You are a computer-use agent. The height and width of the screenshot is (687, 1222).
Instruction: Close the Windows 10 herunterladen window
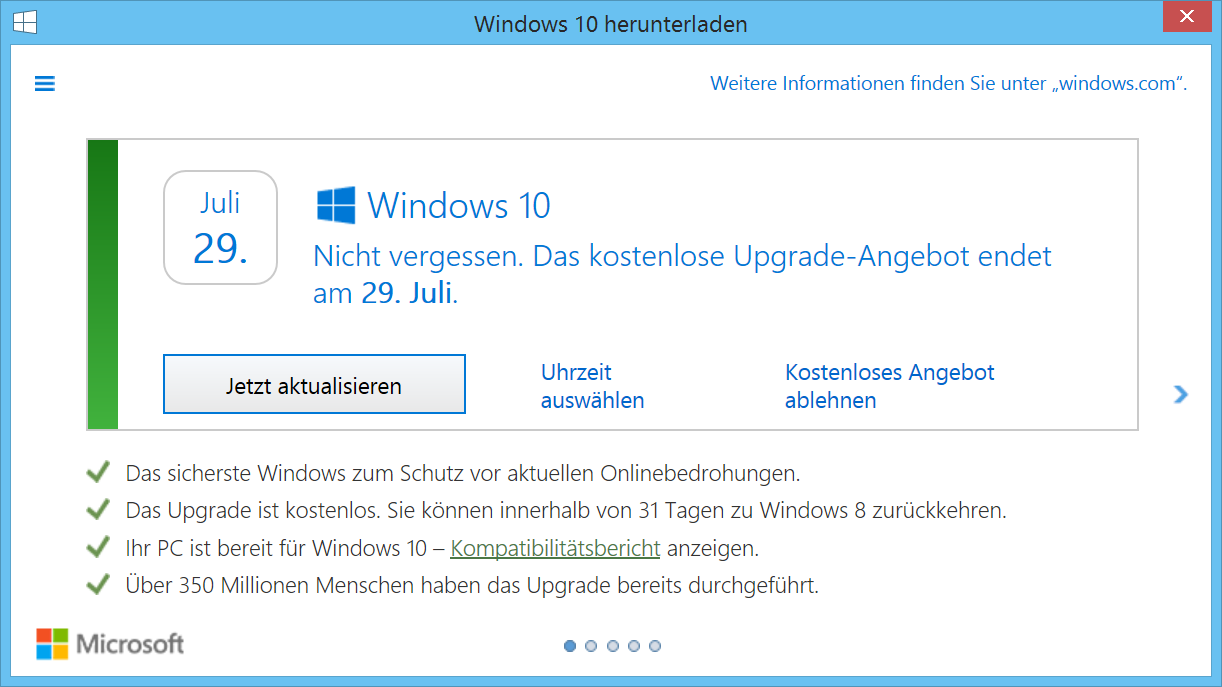tap(1186, 18)
